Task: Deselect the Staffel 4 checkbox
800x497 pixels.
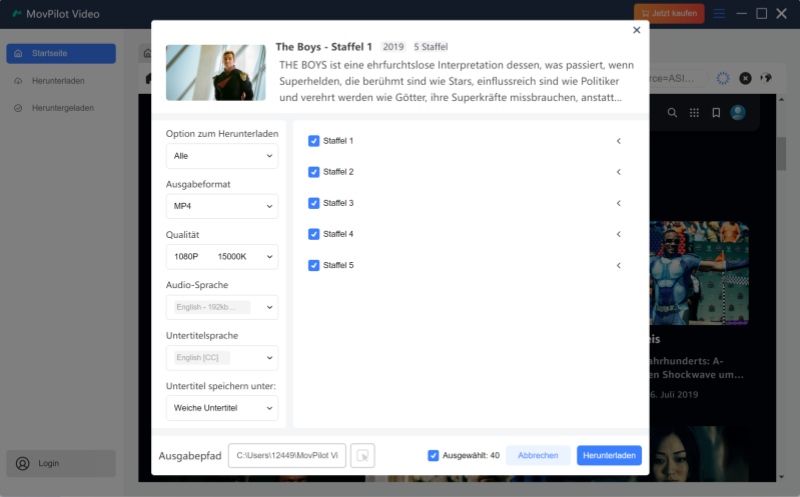Action: click(x=314, y=234)
